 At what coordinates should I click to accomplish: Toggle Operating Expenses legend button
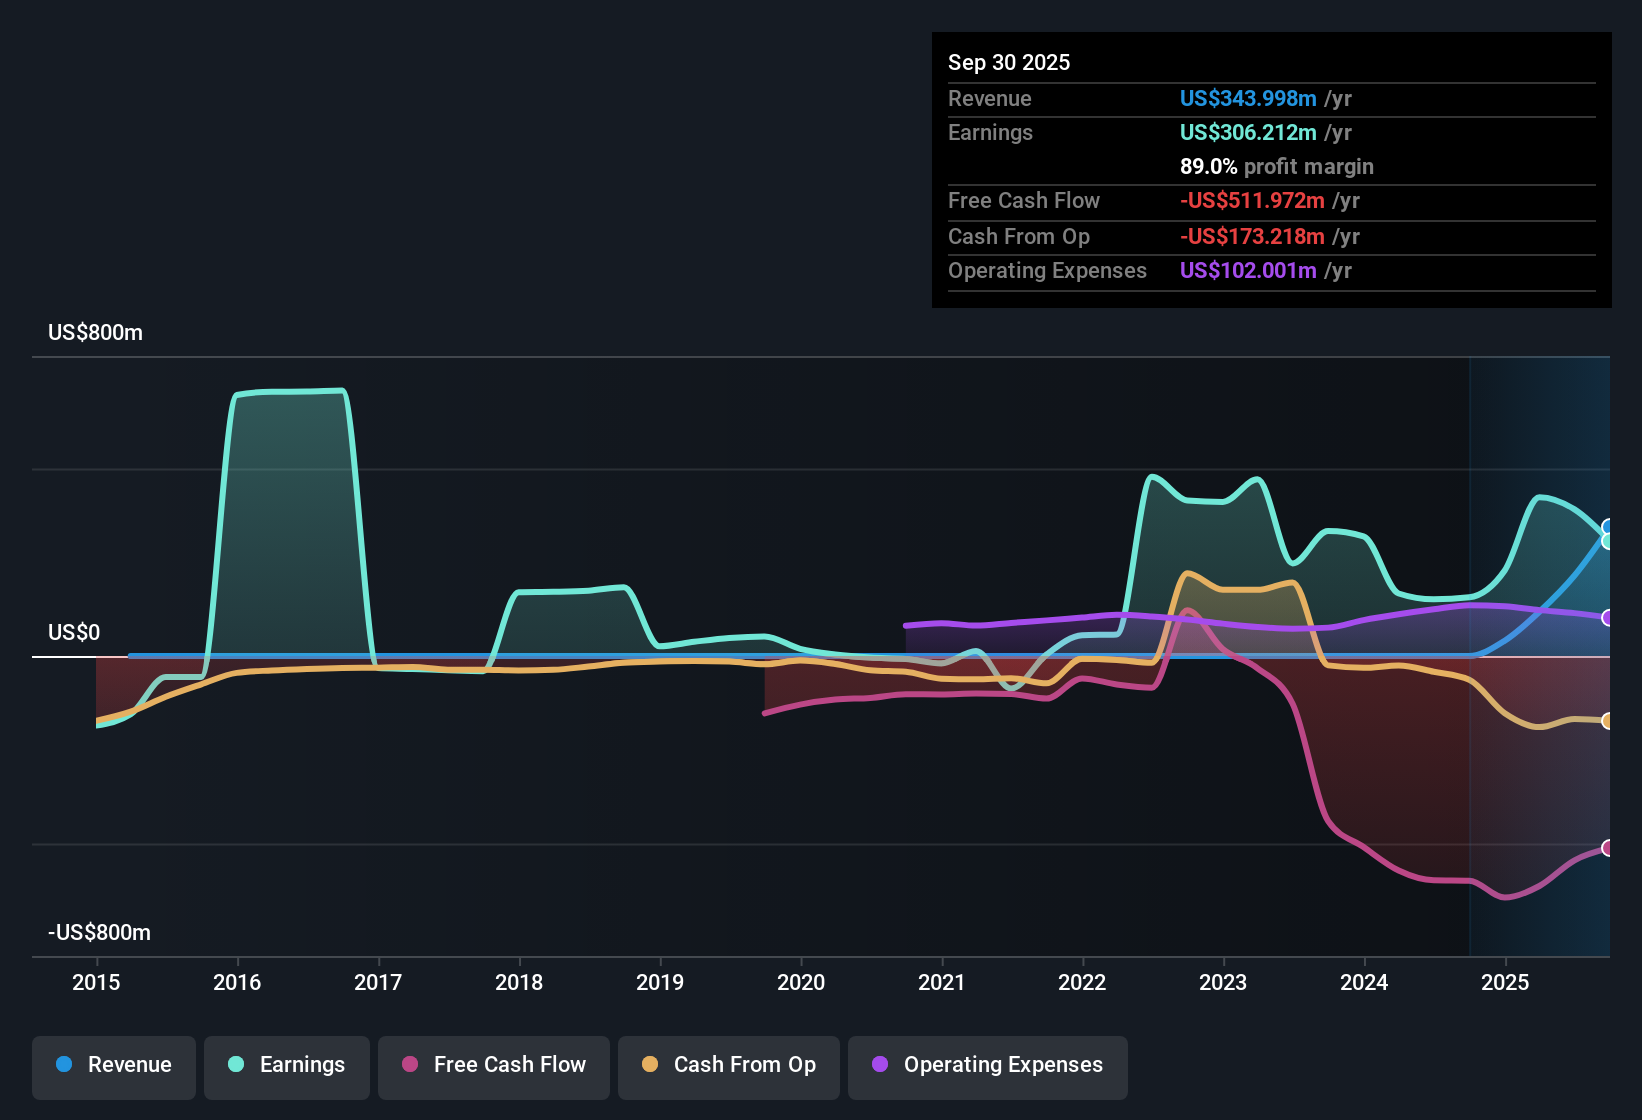coord(988,1065)
